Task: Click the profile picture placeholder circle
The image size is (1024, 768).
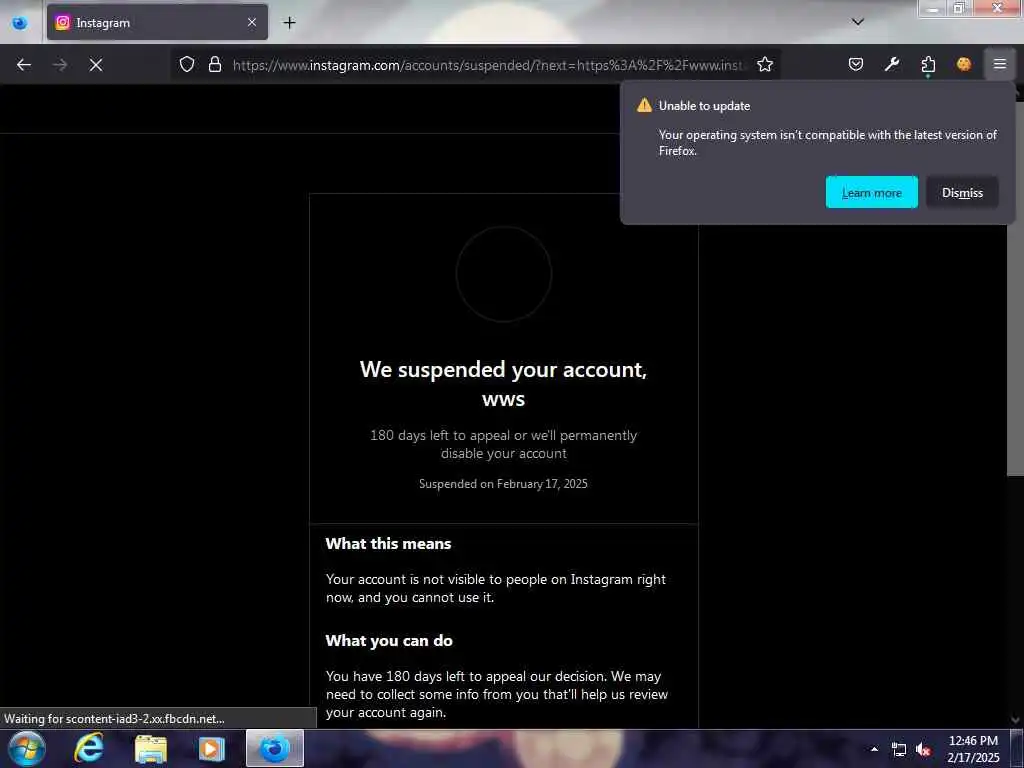Action: click(x=504, y=274)
